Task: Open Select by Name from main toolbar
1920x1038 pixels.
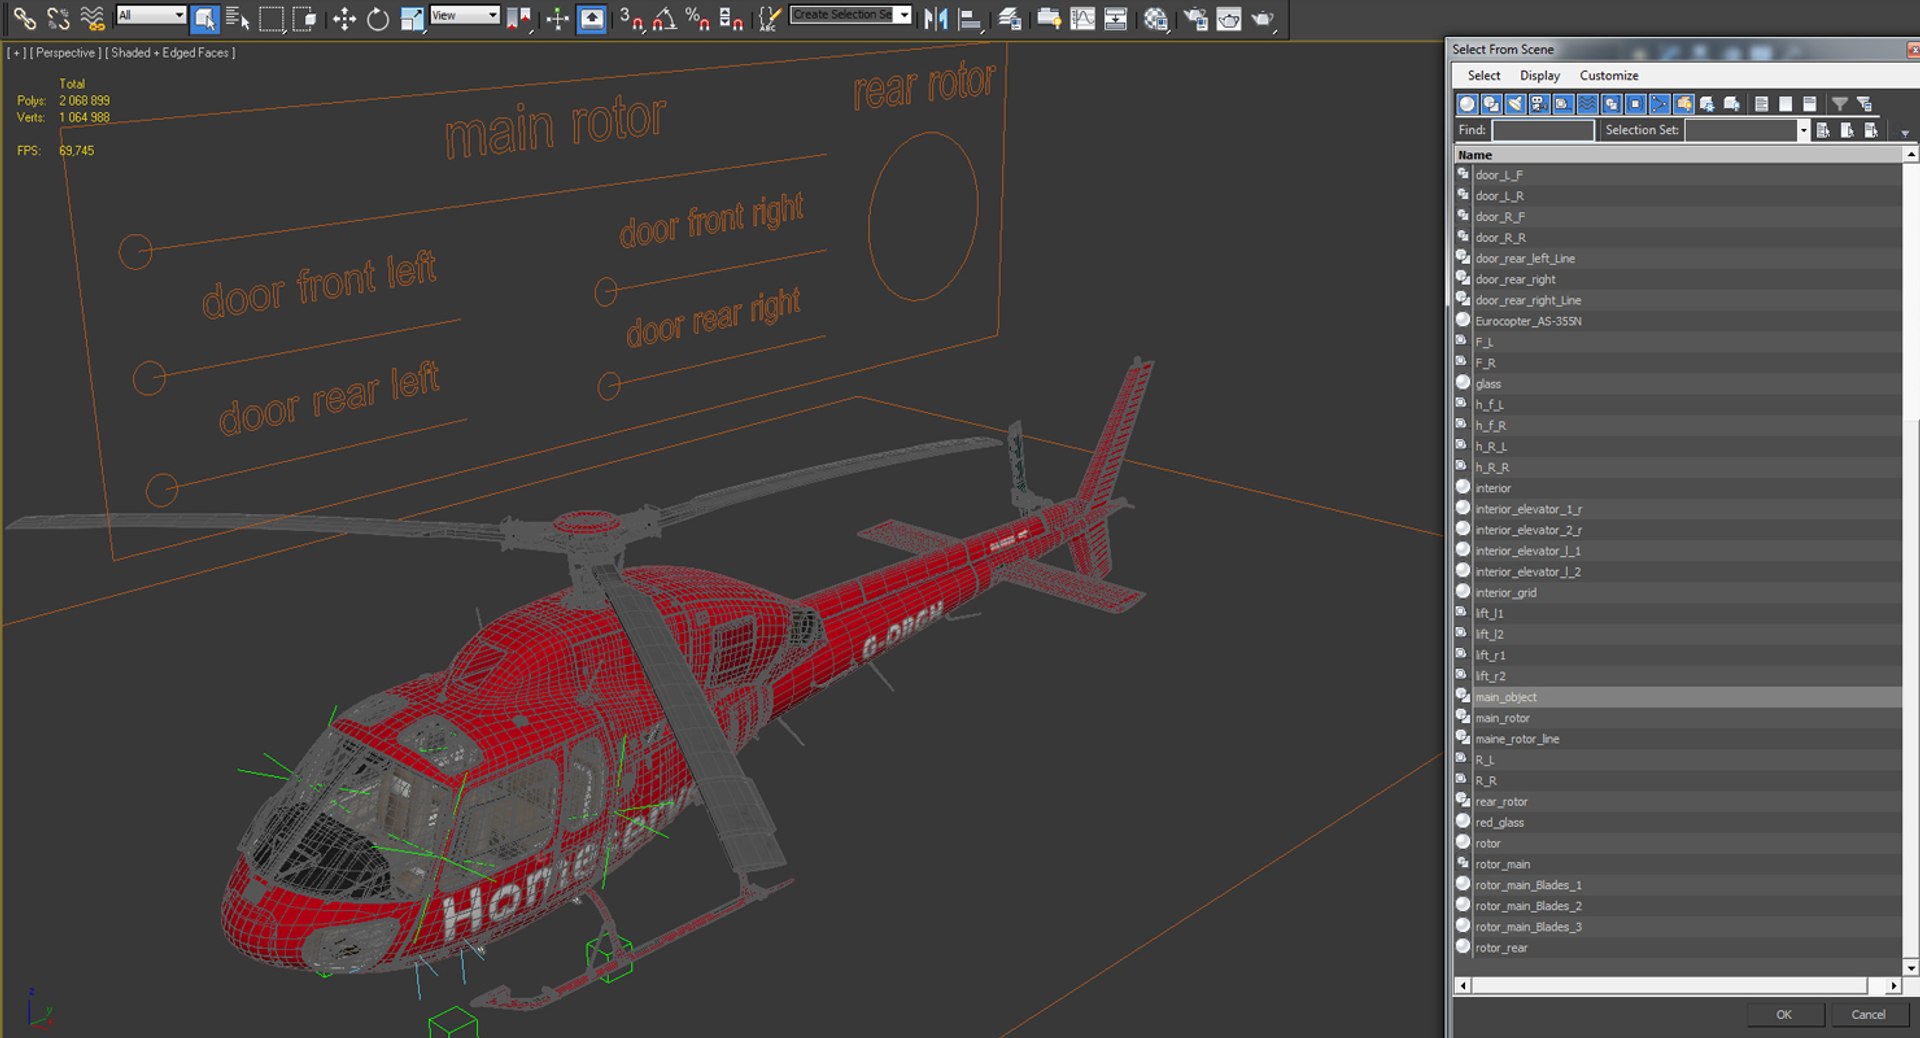Action: [x=237, y=18]
